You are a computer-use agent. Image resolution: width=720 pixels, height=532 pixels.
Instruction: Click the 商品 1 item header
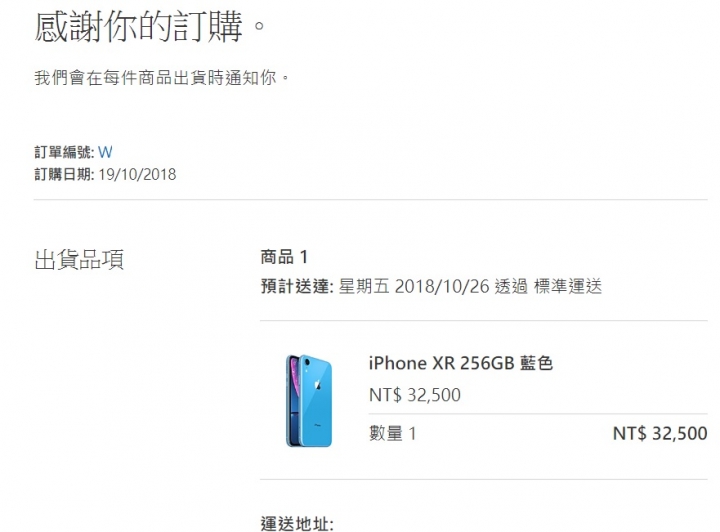click(284, 257)
